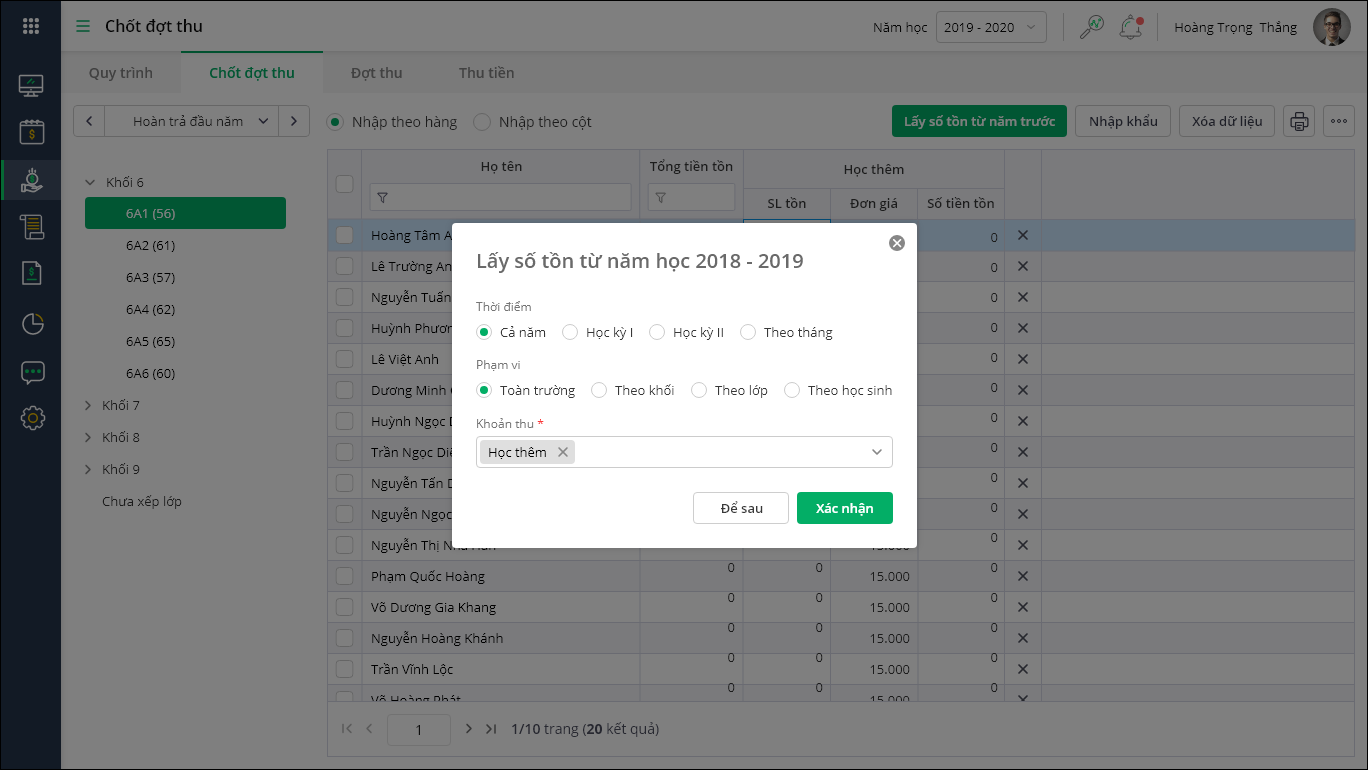Expand the Khối 7 tree node
The width and height of the screenshot is (1368, 770).
[x=88, y=405]
